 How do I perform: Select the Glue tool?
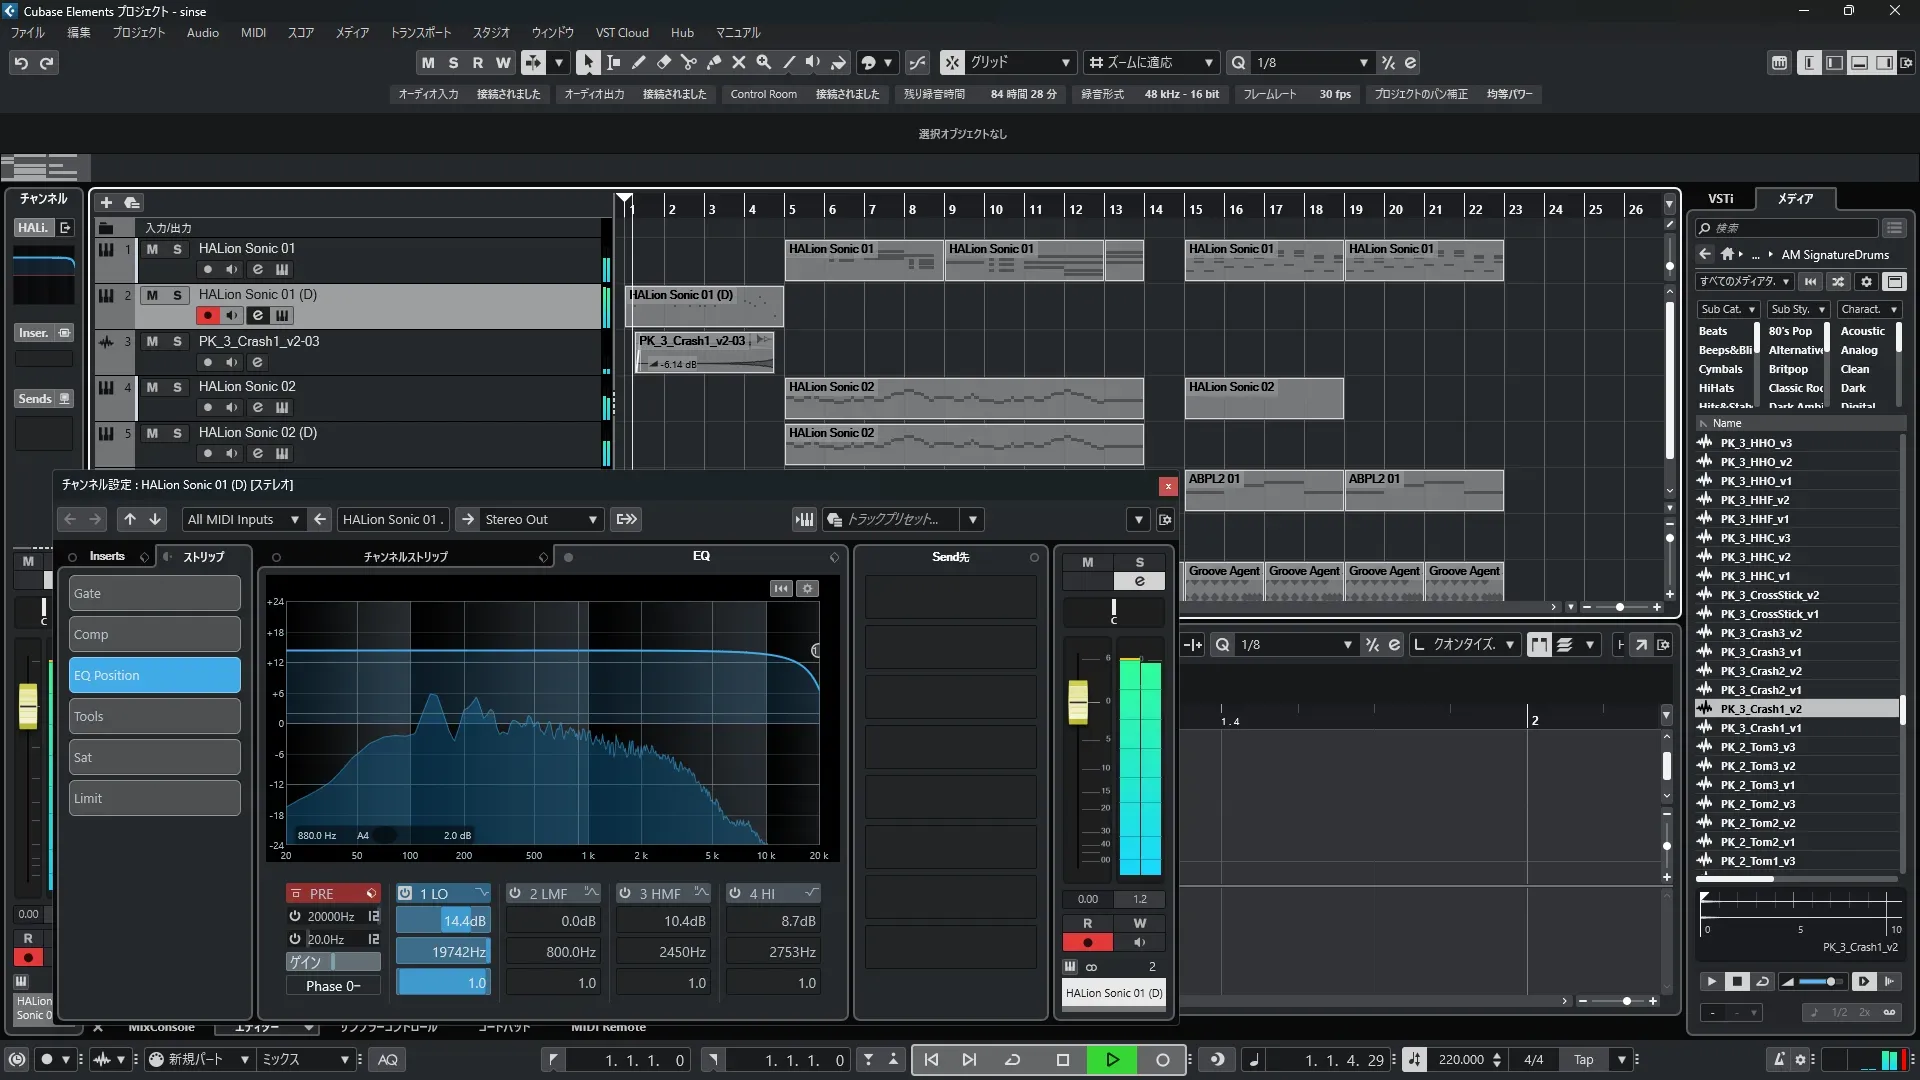point(713,62)
